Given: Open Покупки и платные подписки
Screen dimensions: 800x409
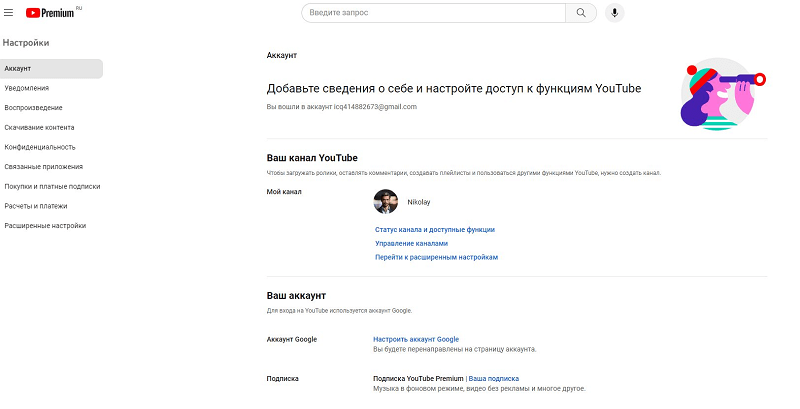Looking at the screenshot, I should pos(52,186).
